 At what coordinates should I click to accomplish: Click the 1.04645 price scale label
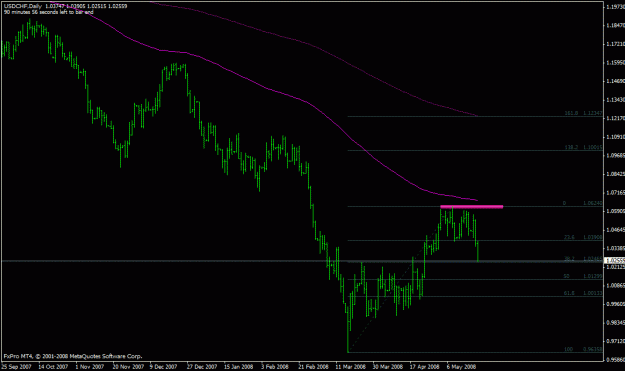click(x=615, y=230)
